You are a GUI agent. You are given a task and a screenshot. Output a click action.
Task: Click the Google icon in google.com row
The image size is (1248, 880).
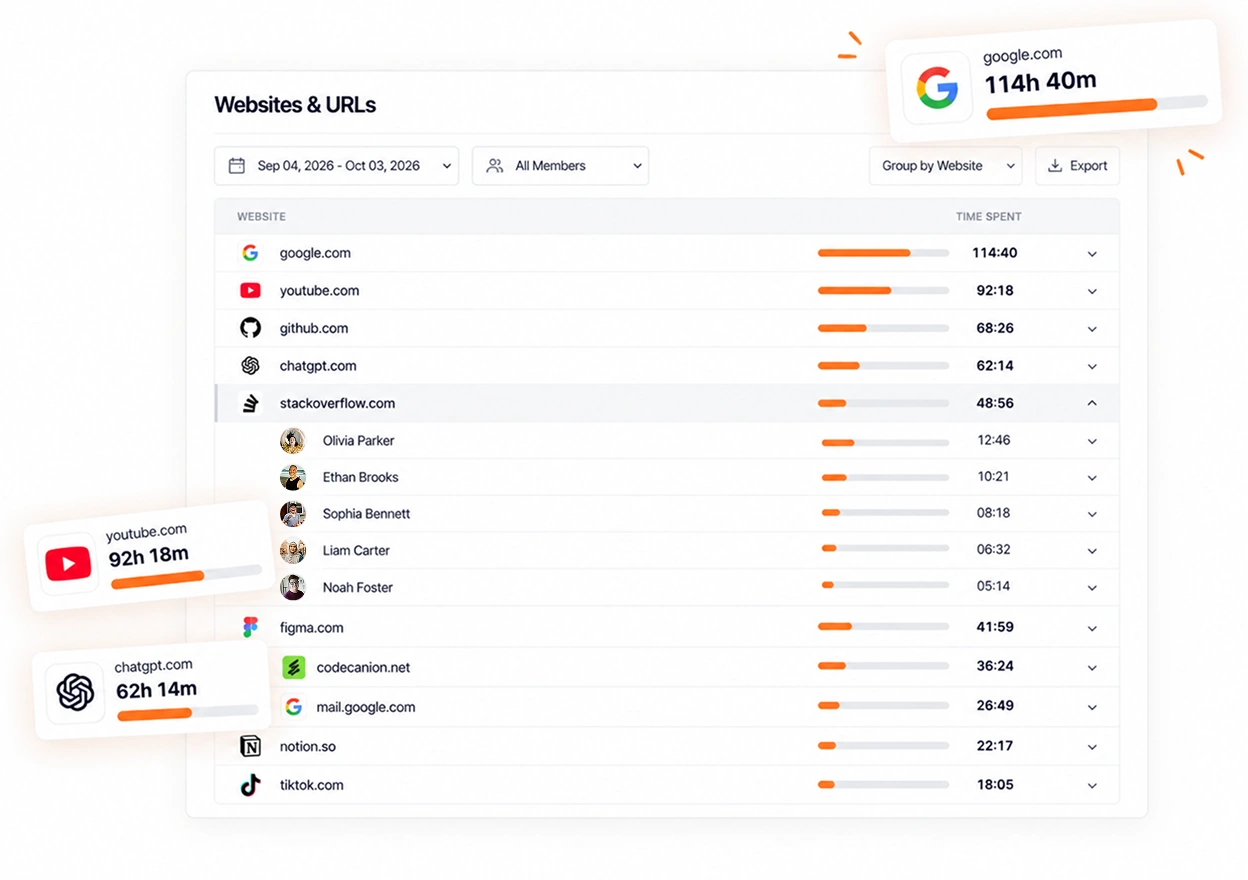pos(250,253)
